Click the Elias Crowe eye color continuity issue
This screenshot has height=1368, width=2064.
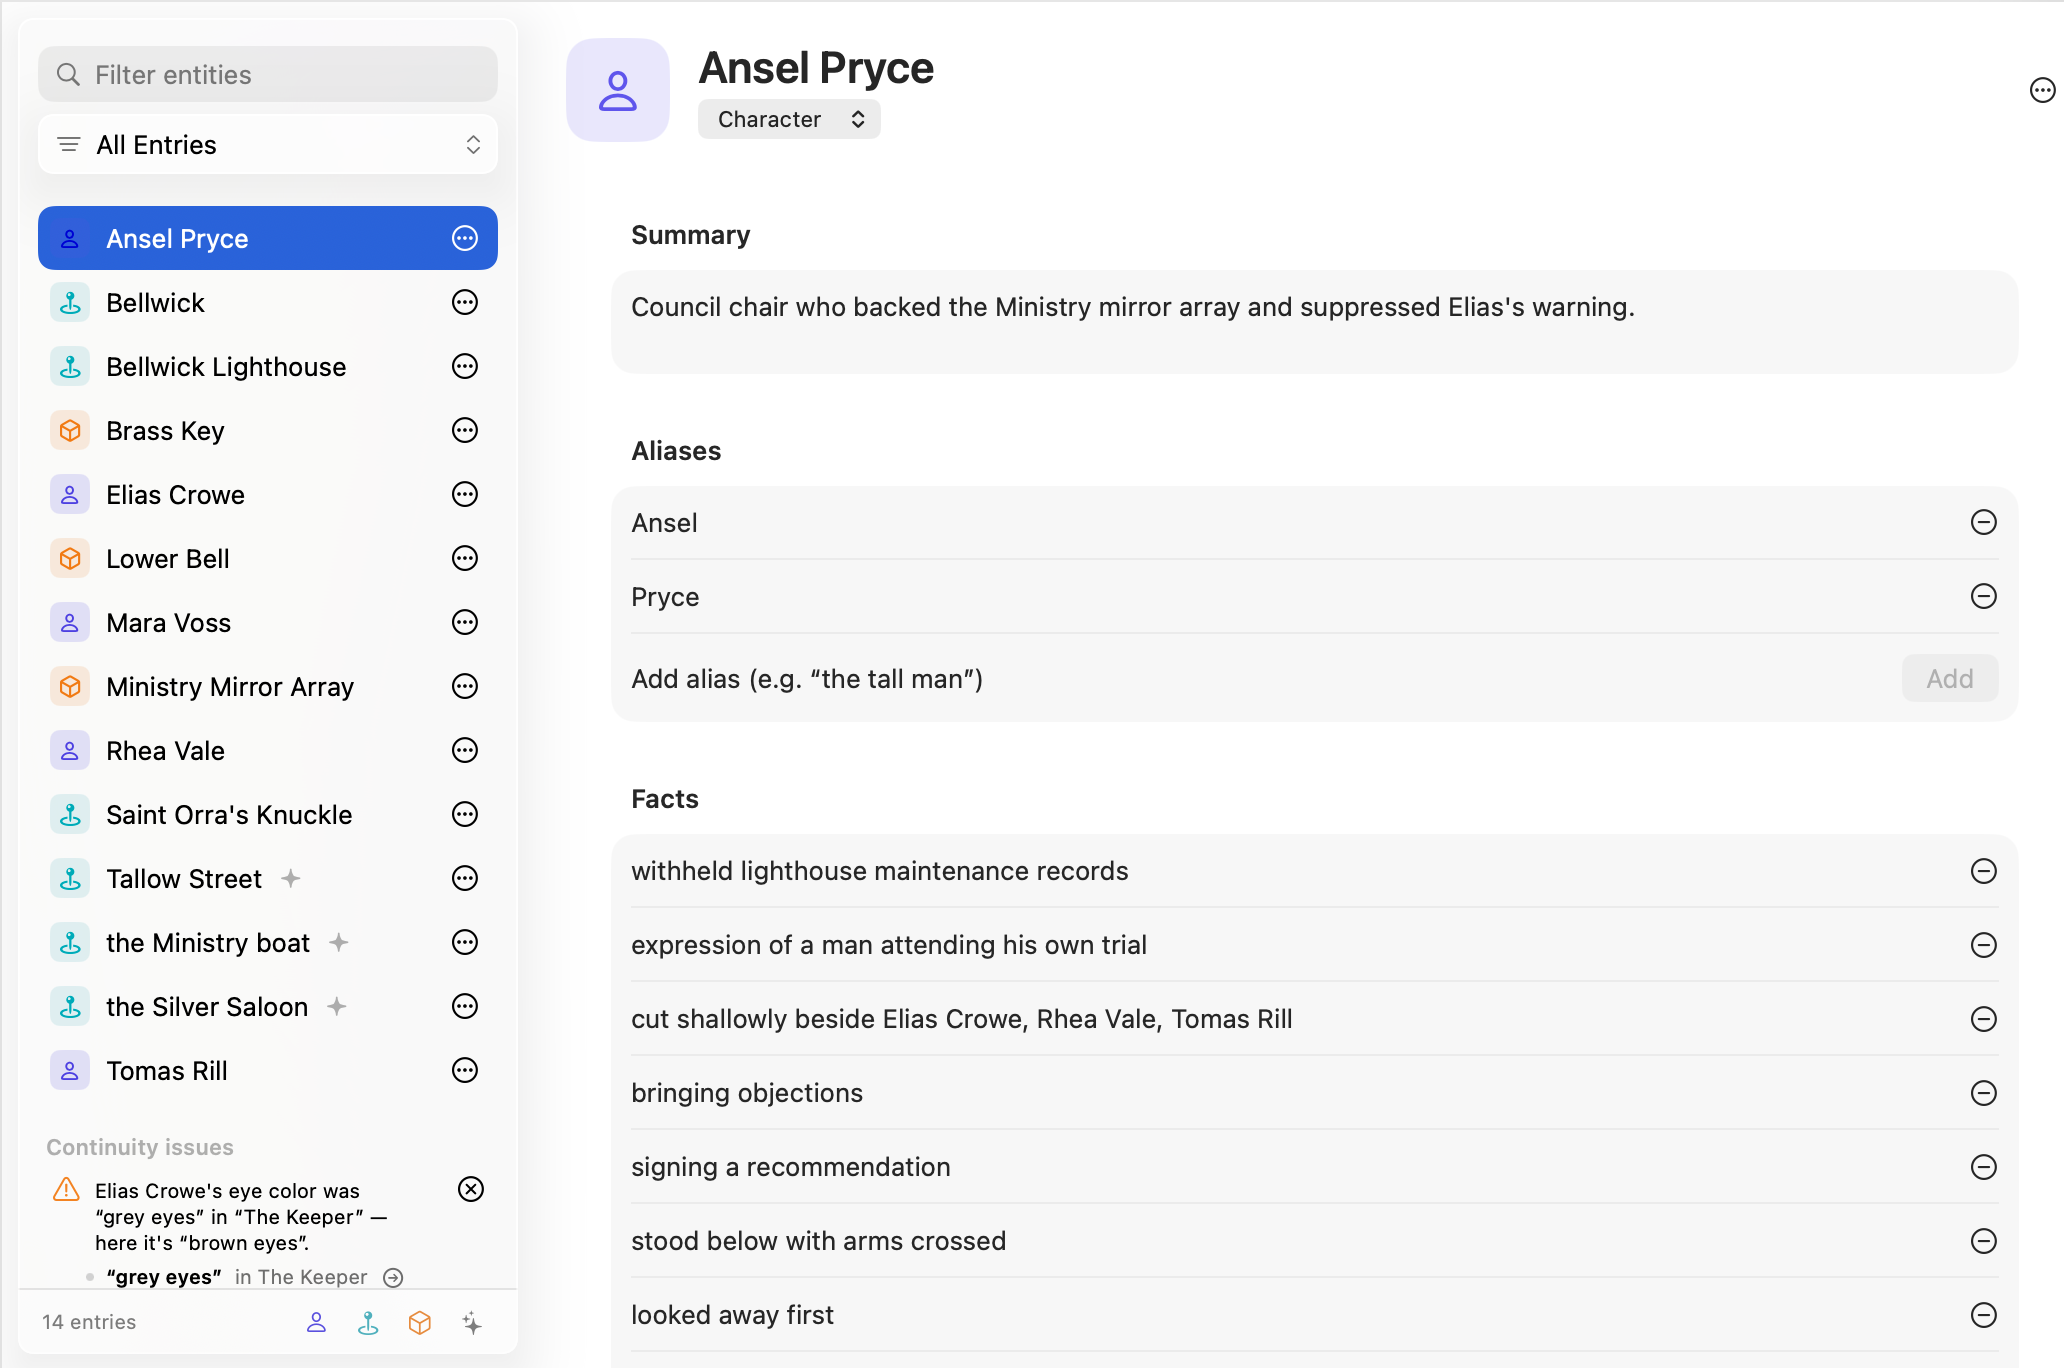pyautogui.click(x=241, y=1217)
